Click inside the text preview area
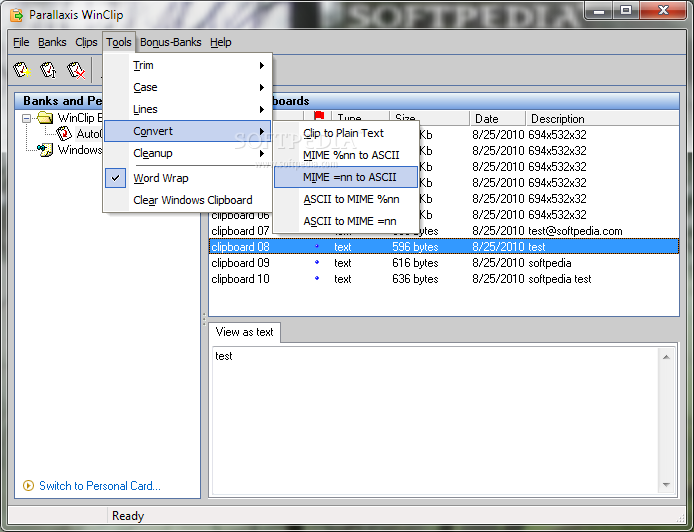Viewport: 694px width, 532px height. [x=436, y=420]
